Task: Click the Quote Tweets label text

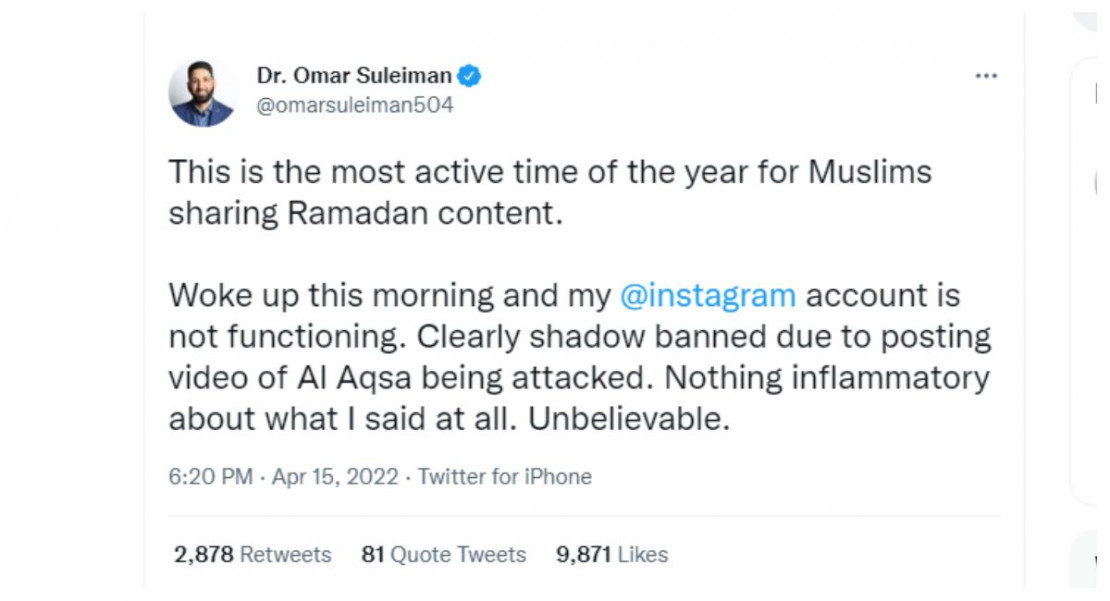Action: pyautogui.click(x=459, y=554)
